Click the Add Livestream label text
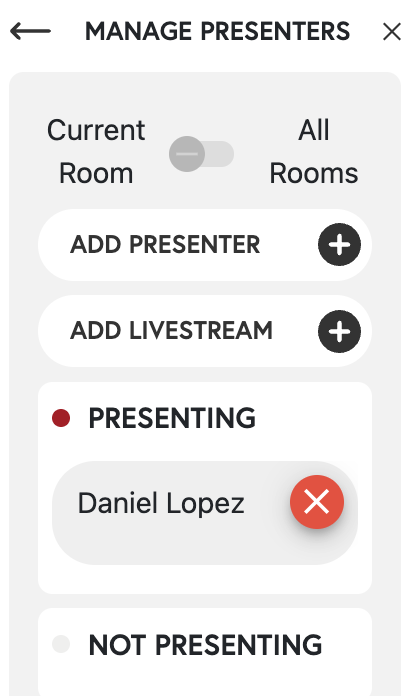 [x=171, y=331]
